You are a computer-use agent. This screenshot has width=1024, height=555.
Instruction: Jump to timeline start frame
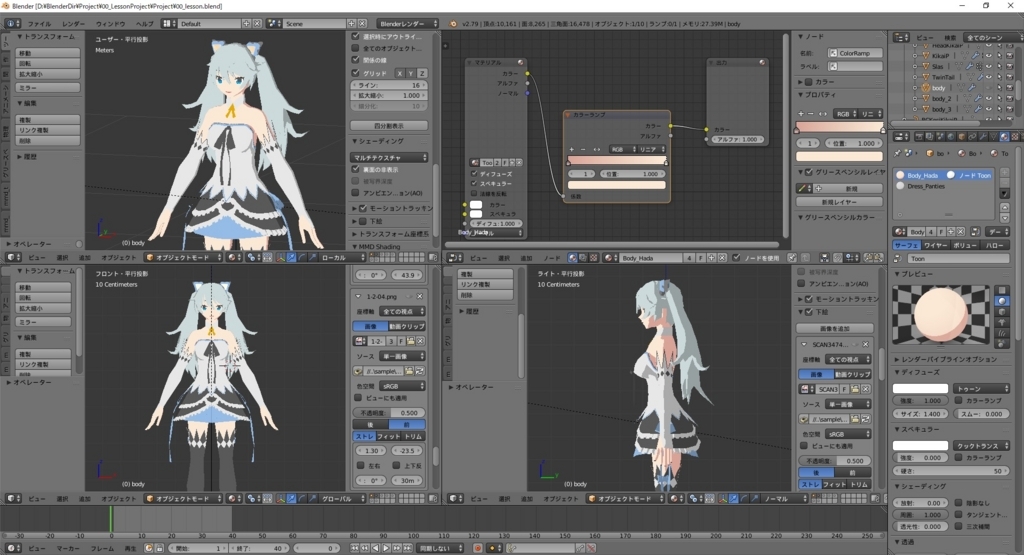click(x=355, y=548)
